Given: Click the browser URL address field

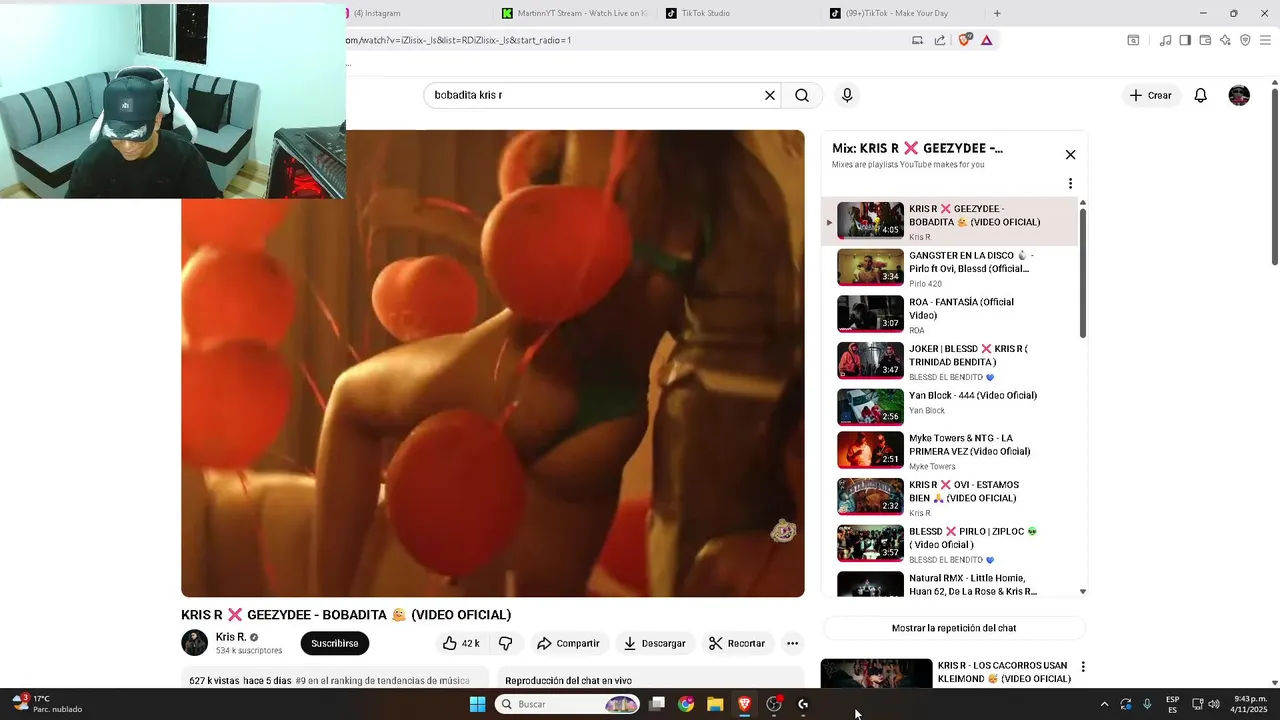Looking at the screenshot, I should (x=620, y=40).
